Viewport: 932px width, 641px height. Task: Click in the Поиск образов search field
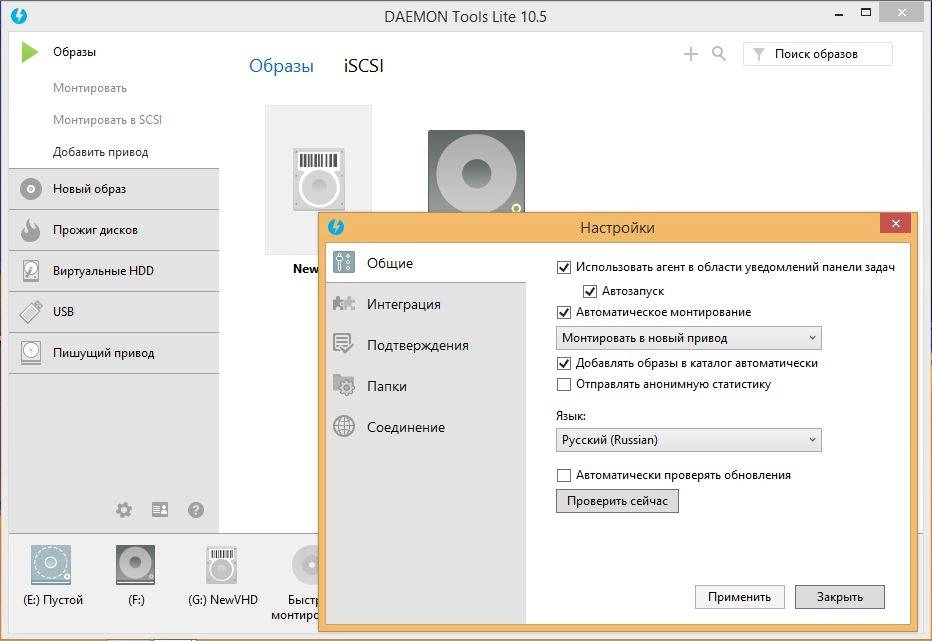point(818,54)
